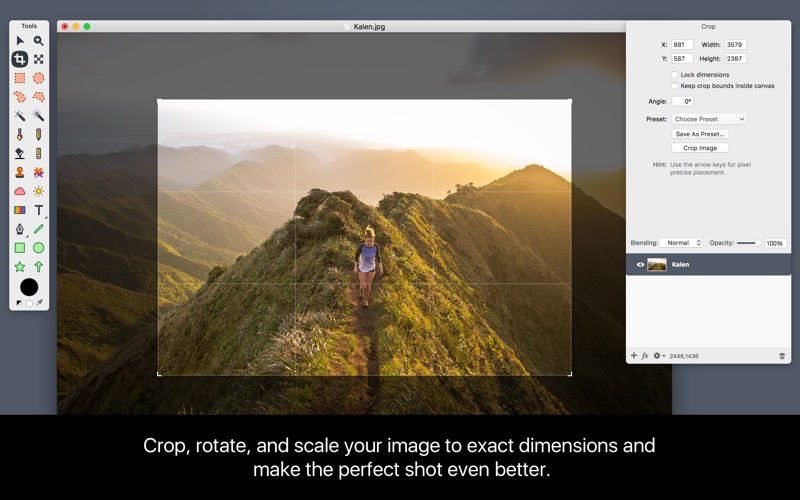Hide the Kalen layer visibility
The width and height of the screenshot is (800, 500).
640,264
